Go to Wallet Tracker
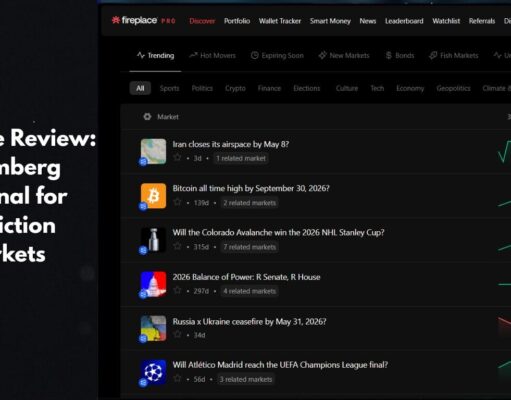The width and height of the screenshot is (511, 400). click(x=280, y=21)
